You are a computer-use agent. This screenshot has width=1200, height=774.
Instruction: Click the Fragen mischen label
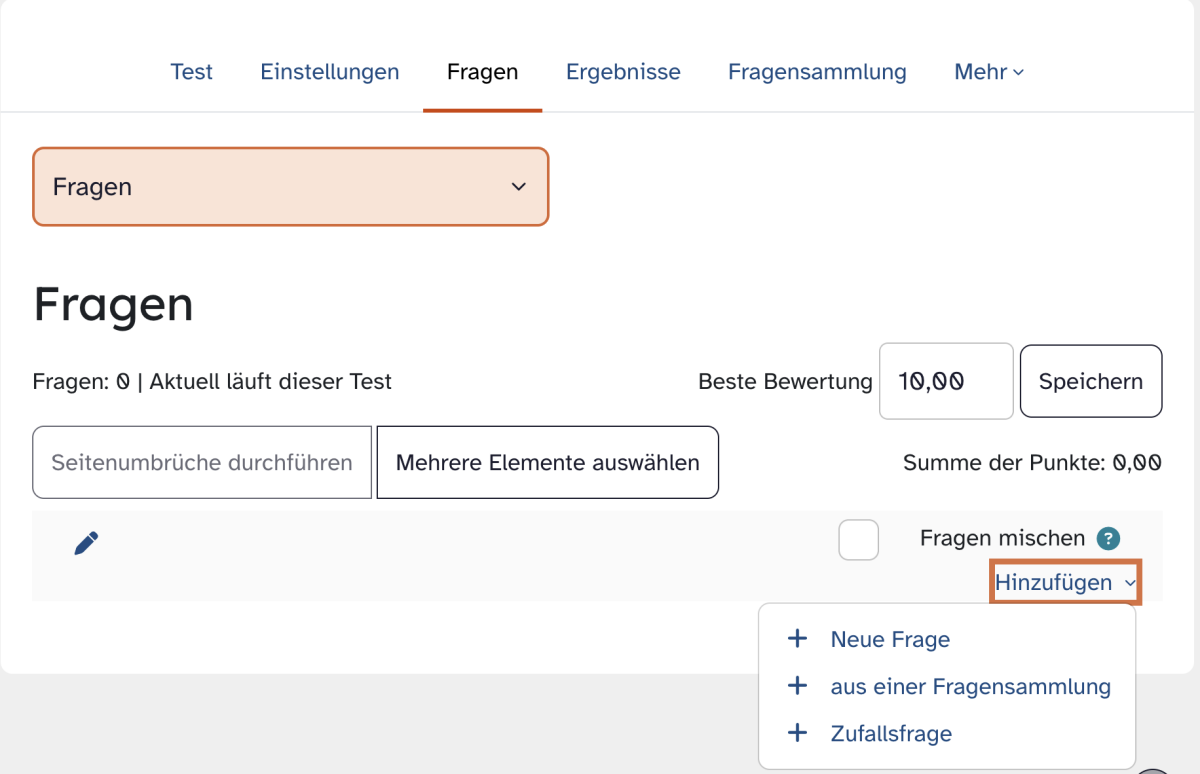click(1002, 538)
